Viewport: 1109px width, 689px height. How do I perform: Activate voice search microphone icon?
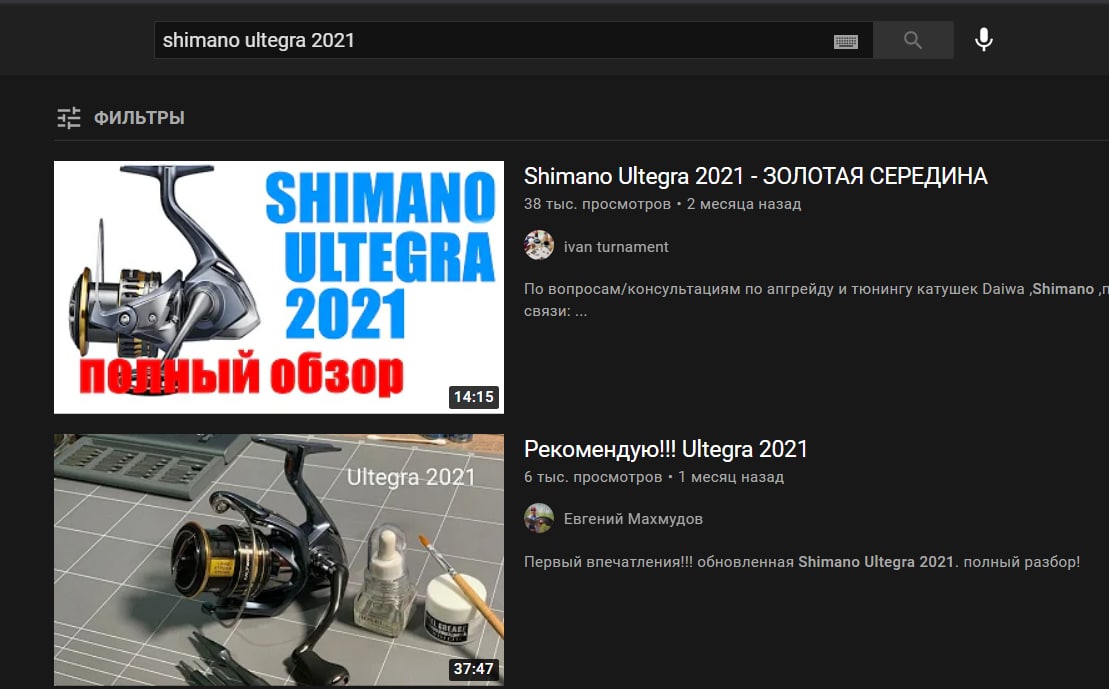point(984,40)
